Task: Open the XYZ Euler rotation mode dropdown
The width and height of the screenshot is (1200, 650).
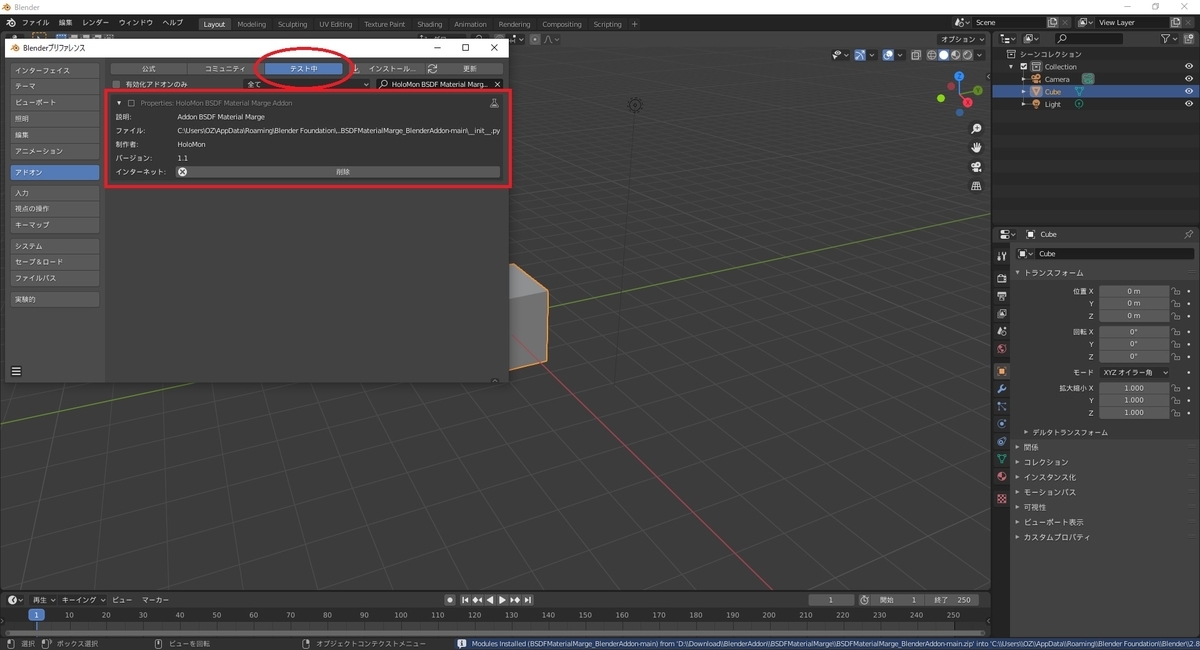Action: [1134, 372]
